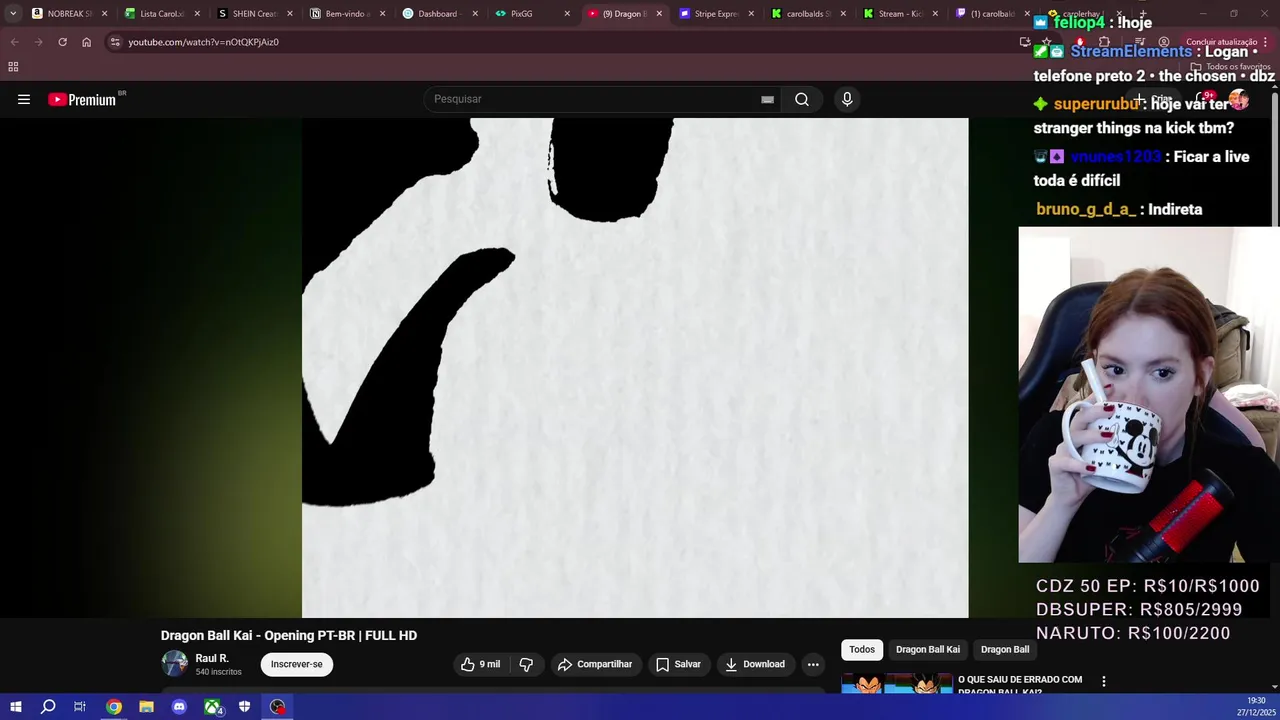
Task: Open Raul R. channel avatar
Action: 175,663
